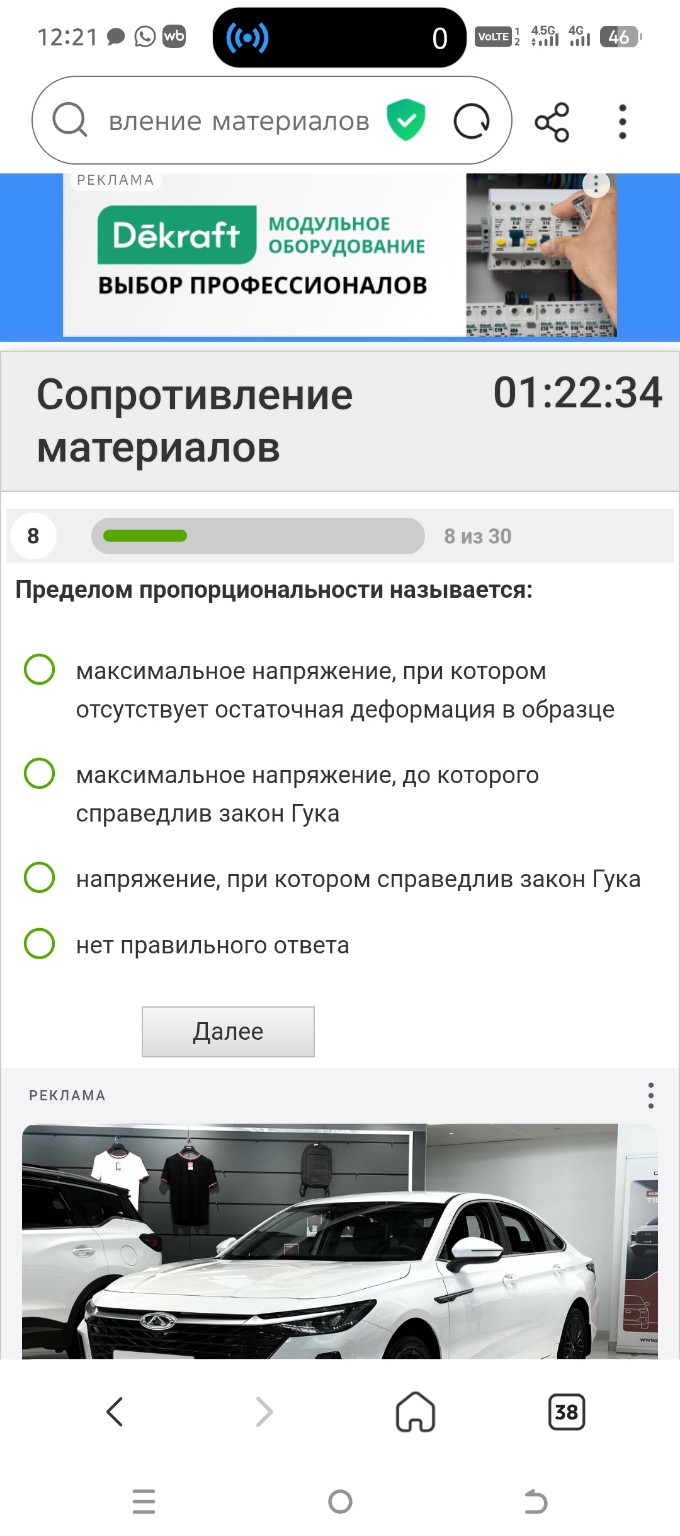Select answer about absence of residual deformation
Image resolution: width=680 pixels, height=1536 pixels.
coord(38,670)
